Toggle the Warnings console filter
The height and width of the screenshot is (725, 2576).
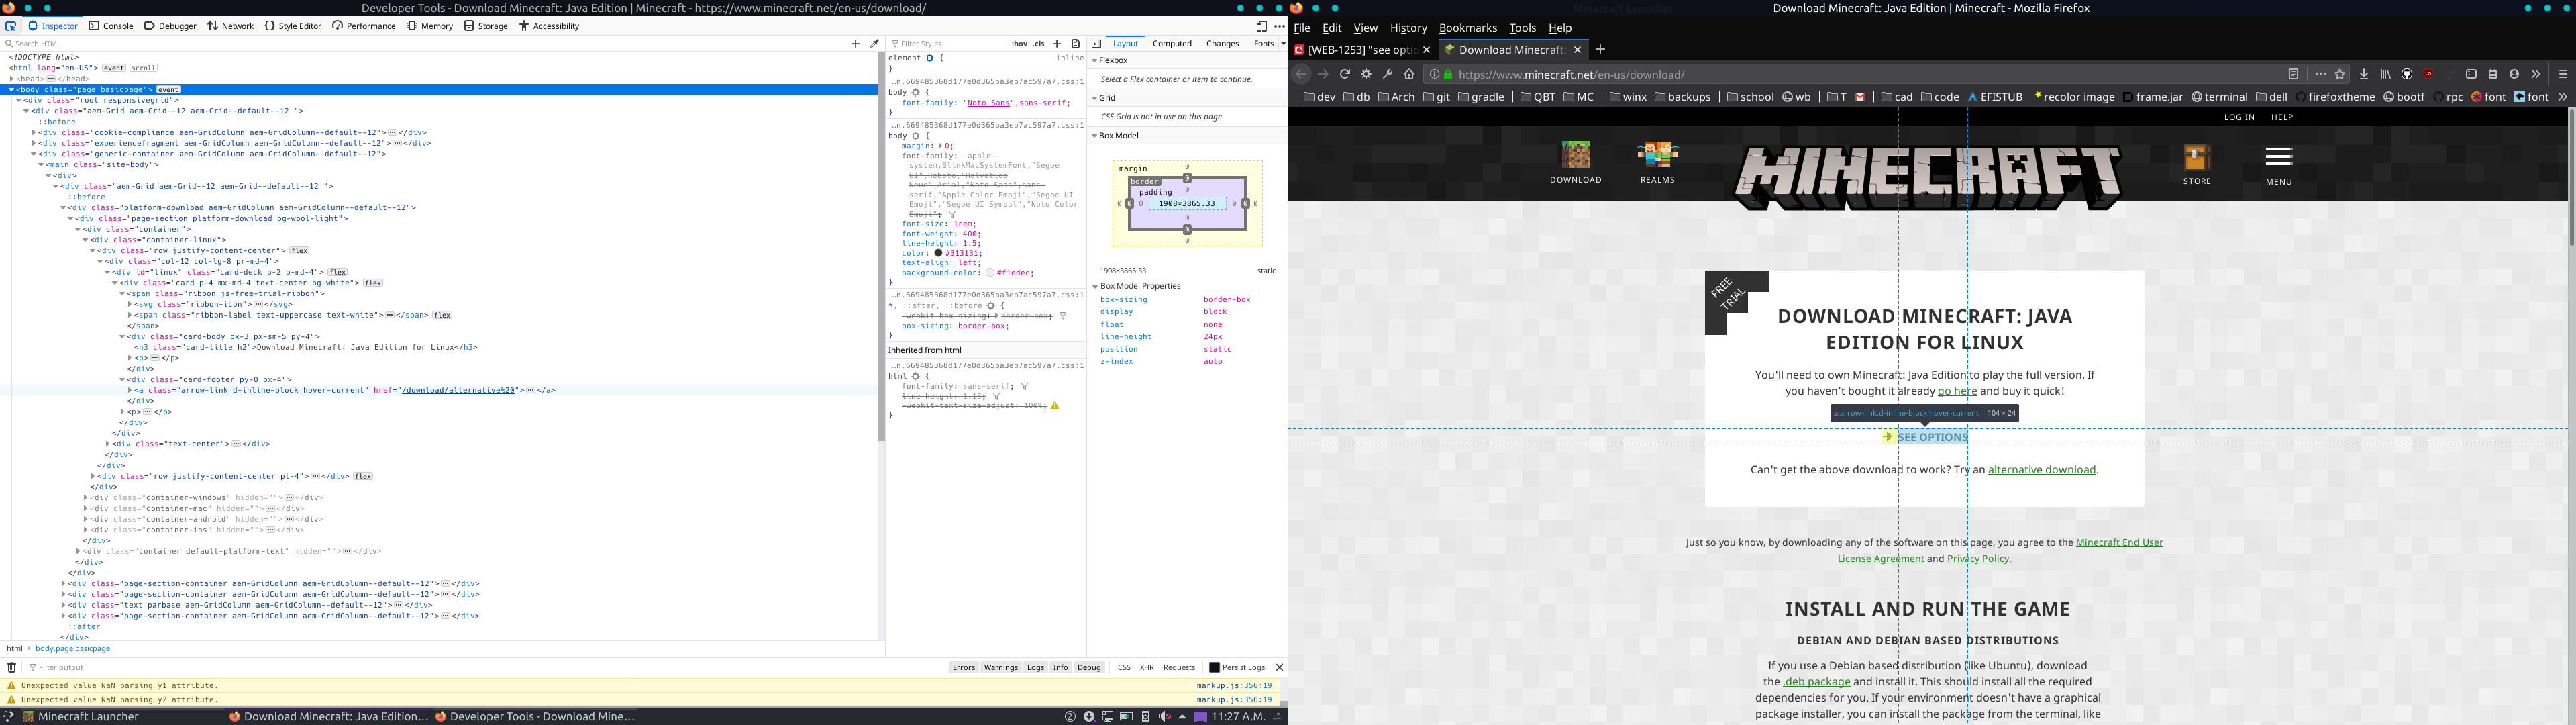point(1000,667)
